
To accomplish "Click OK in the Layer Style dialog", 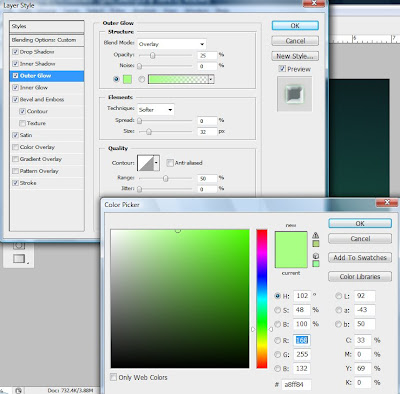I will [295, 26].
